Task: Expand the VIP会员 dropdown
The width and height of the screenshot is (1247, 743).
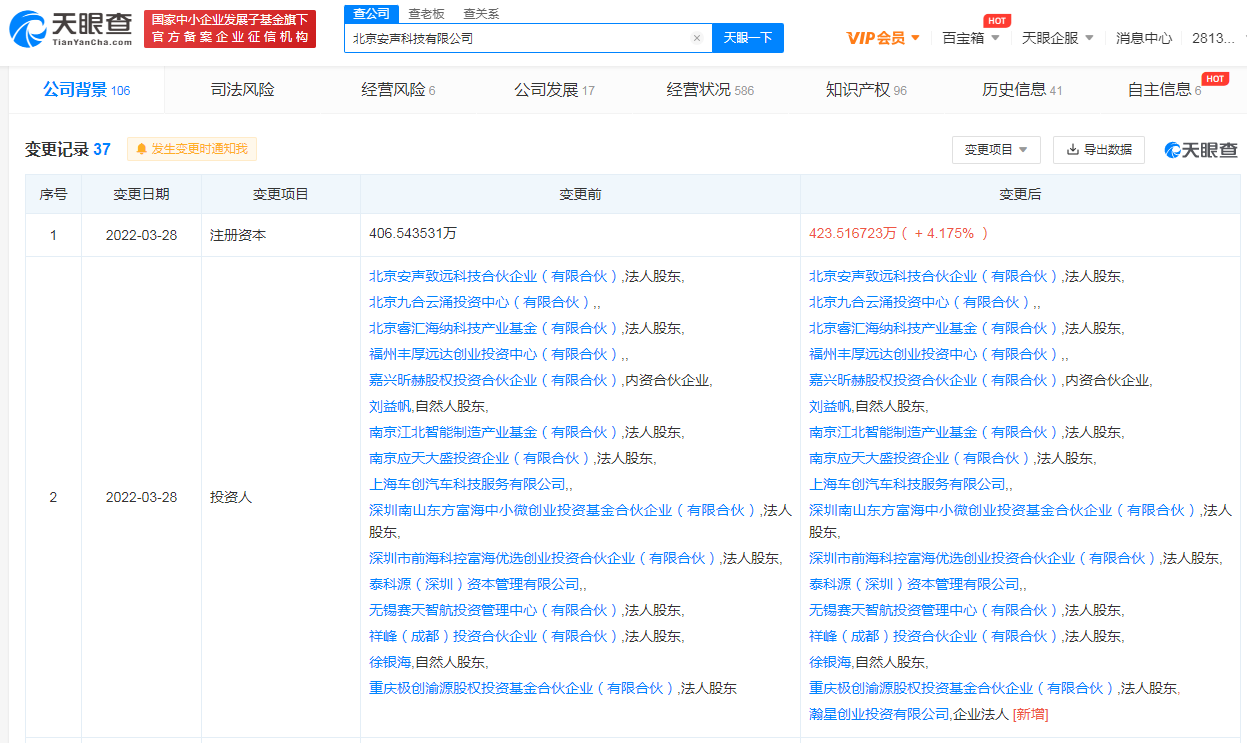Action: pos(883,38)
